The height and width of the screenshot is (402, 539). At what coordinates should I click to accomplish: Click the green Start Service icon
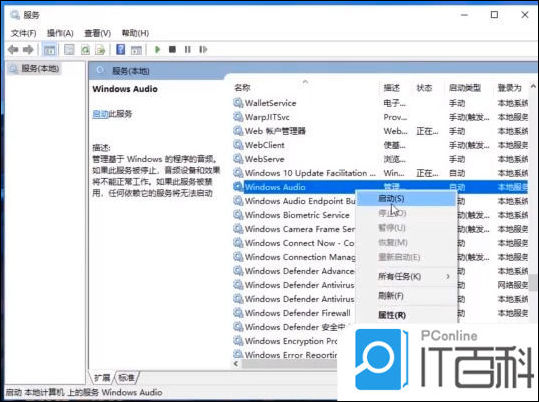(157, 50)
